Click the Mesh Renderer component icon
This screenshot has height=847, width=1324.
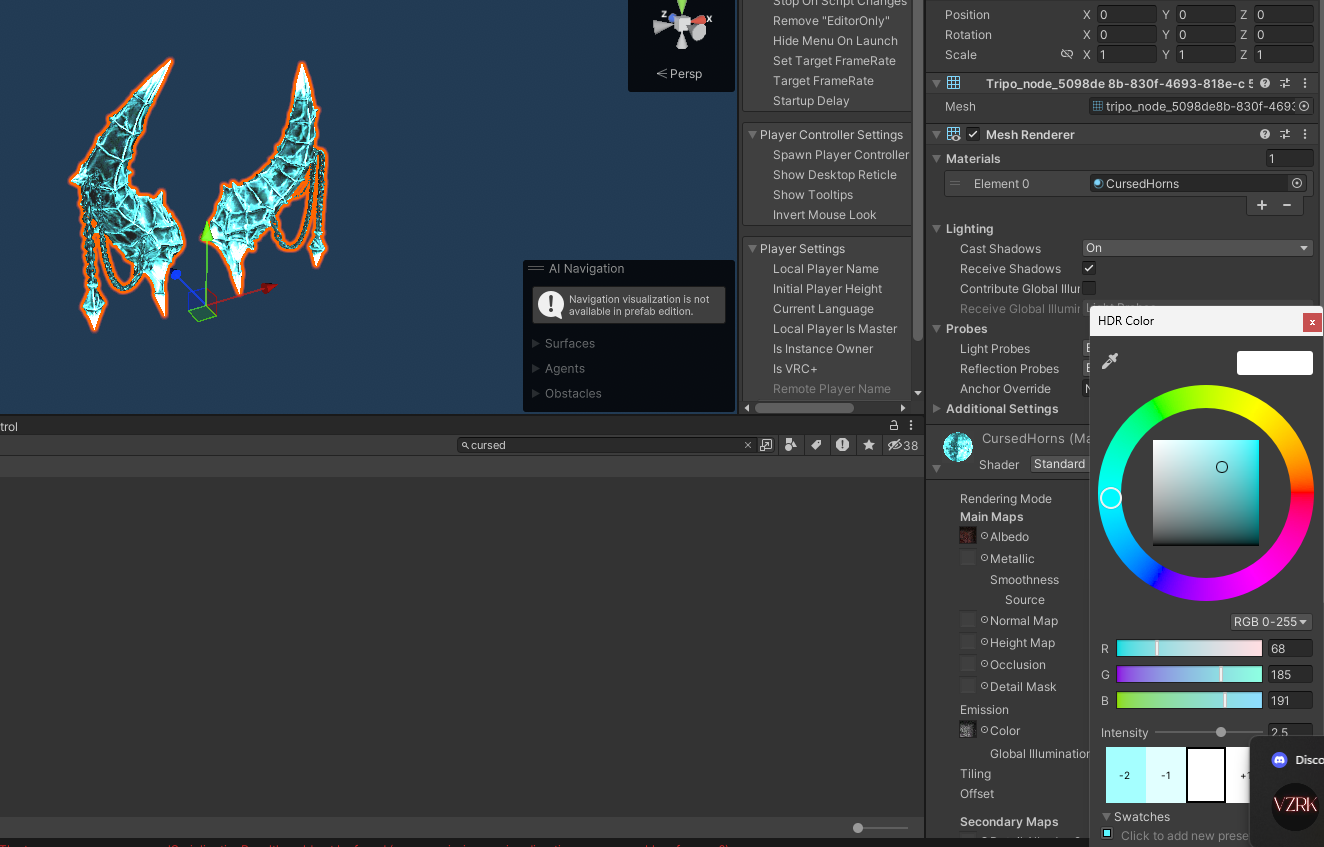(954, 134)
